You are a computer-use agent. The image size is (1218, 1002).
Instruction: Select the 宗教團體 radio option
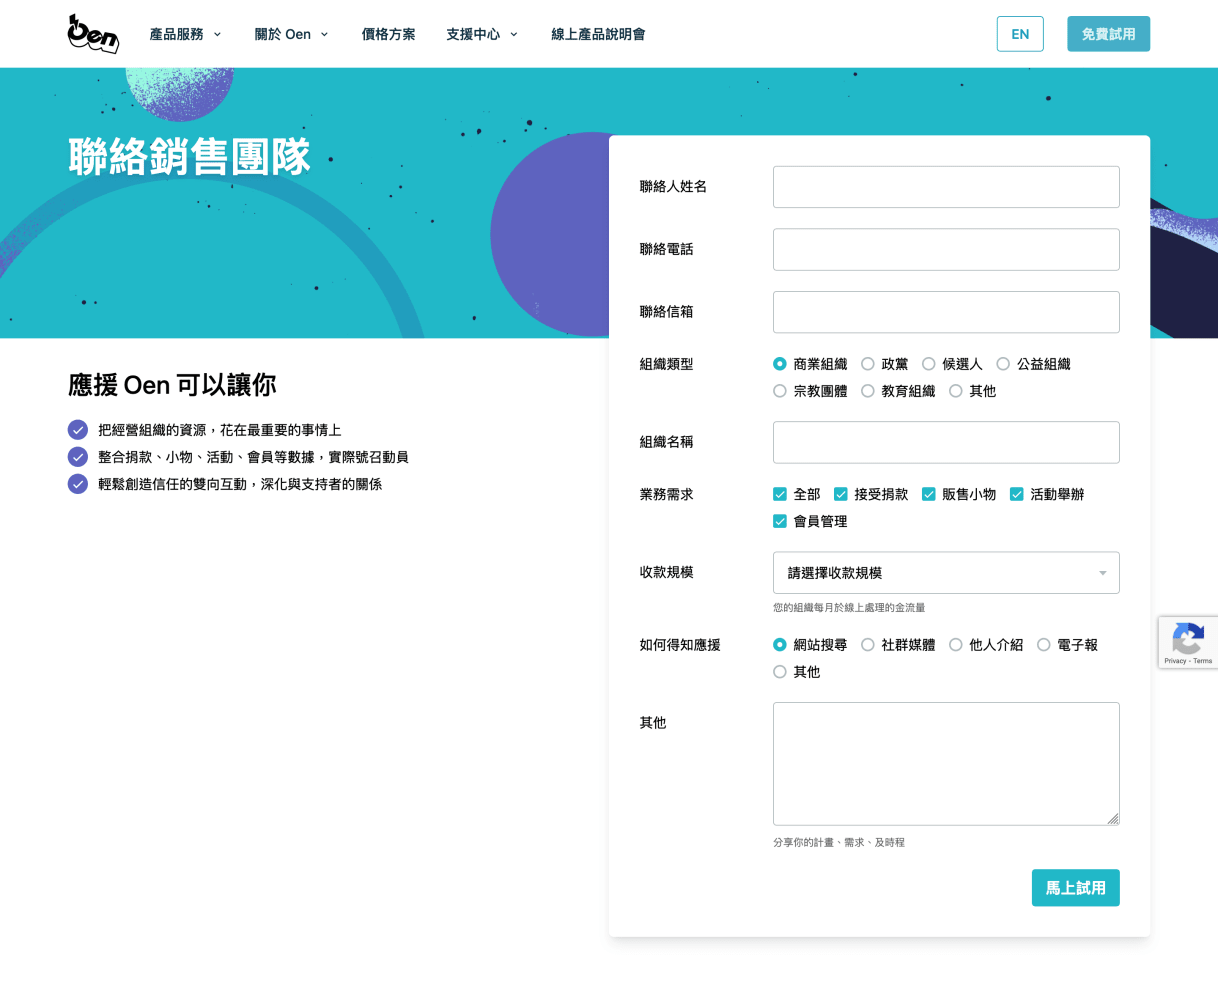coord(780,391)
